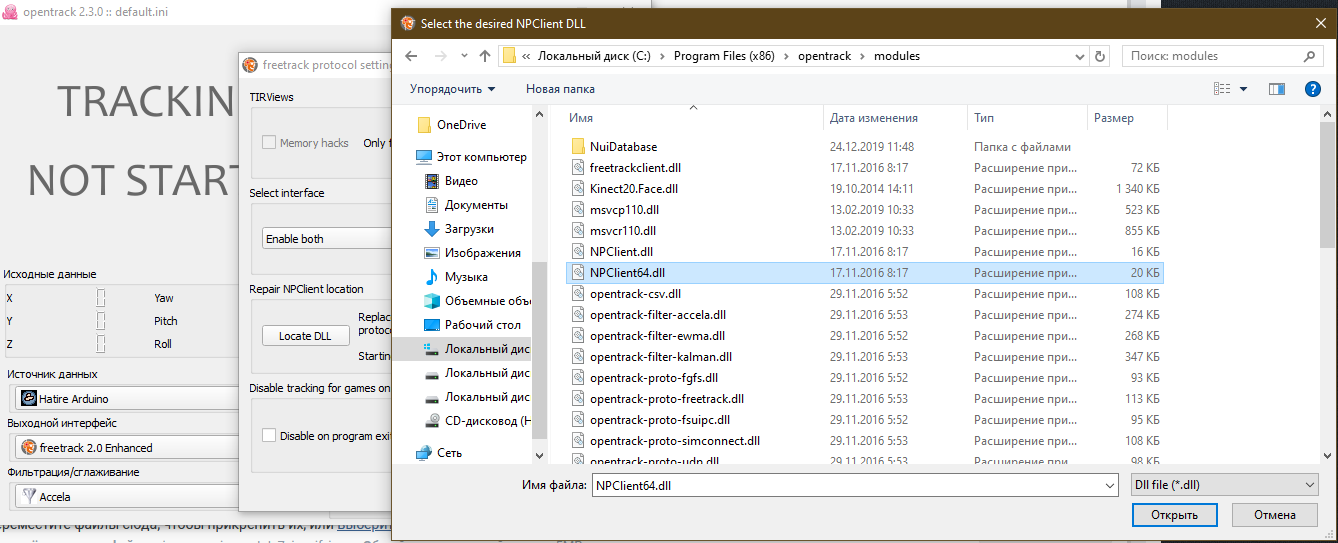Click the Загрузки folder in the sidebar
This screenshot has width=1338, height=543.
(468, 229)
